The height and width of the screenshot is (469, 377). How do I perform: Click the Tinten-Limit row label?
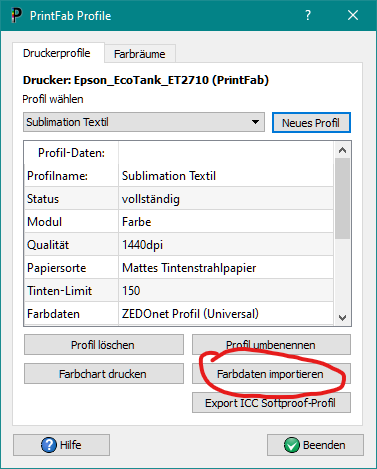[x=71, y=291]
